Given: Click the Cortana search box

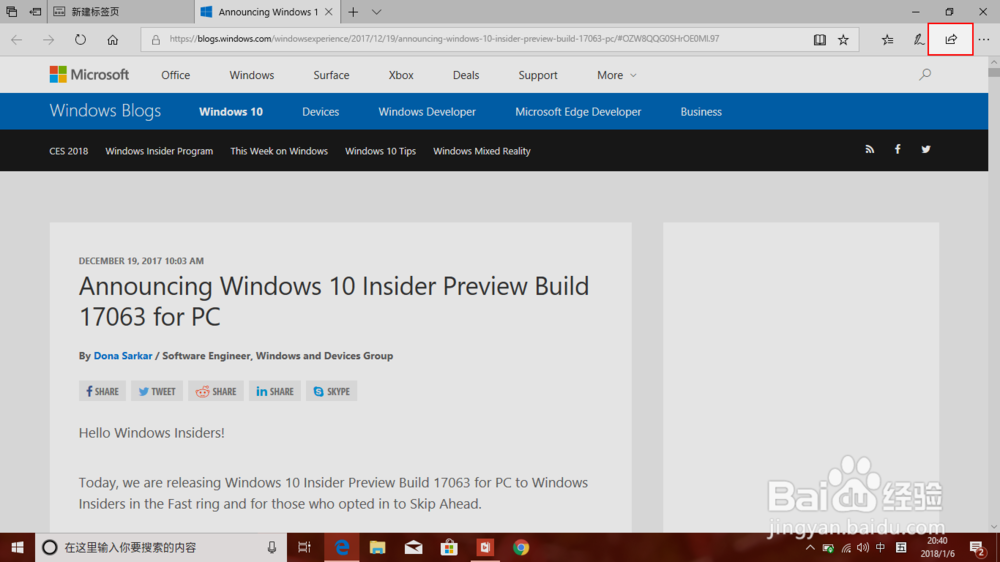Looking at the screenshot, I should click(161, 547).
